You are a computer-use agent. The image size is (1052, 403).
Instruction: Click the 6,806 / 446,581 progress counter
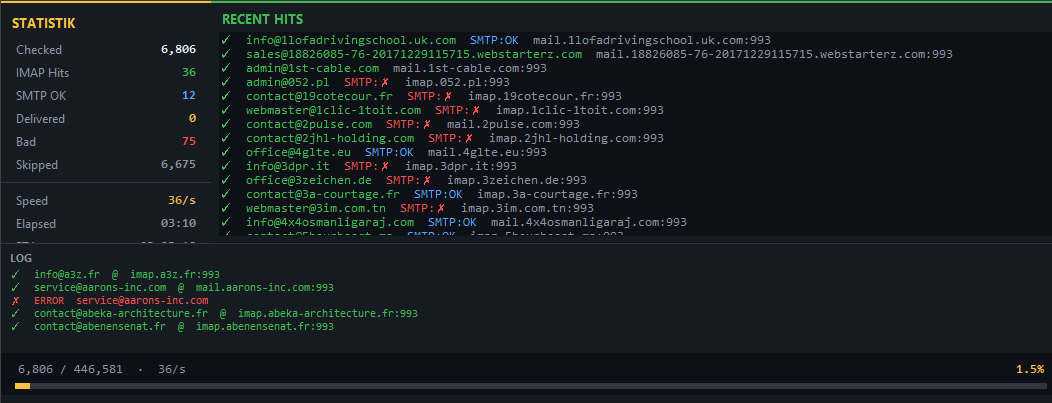pos(70,369)
